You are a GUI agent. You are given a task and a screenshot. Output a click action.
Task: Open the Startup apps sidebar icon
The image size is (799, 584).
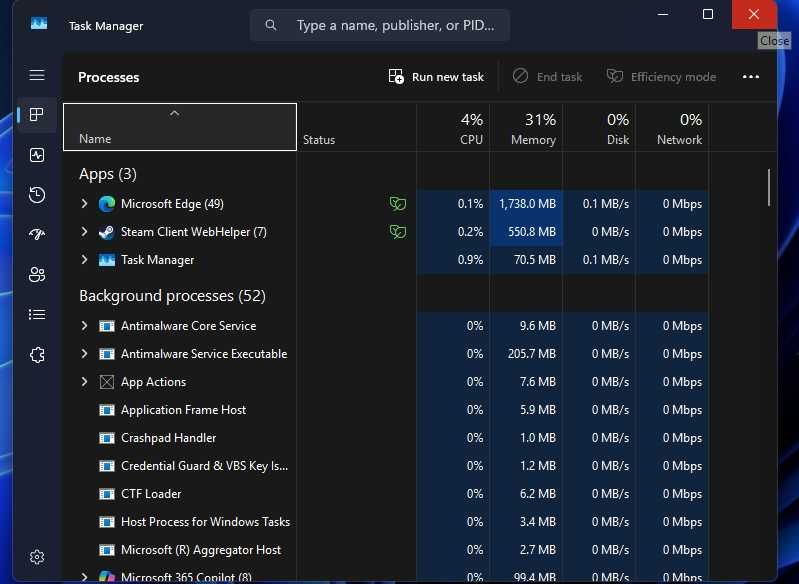37,234
